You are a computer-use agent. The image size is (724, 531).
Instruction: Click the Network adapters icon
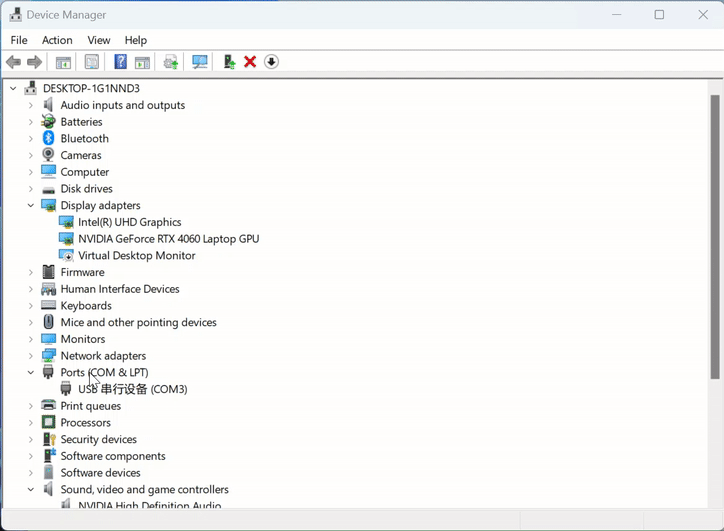click(48, 356)
